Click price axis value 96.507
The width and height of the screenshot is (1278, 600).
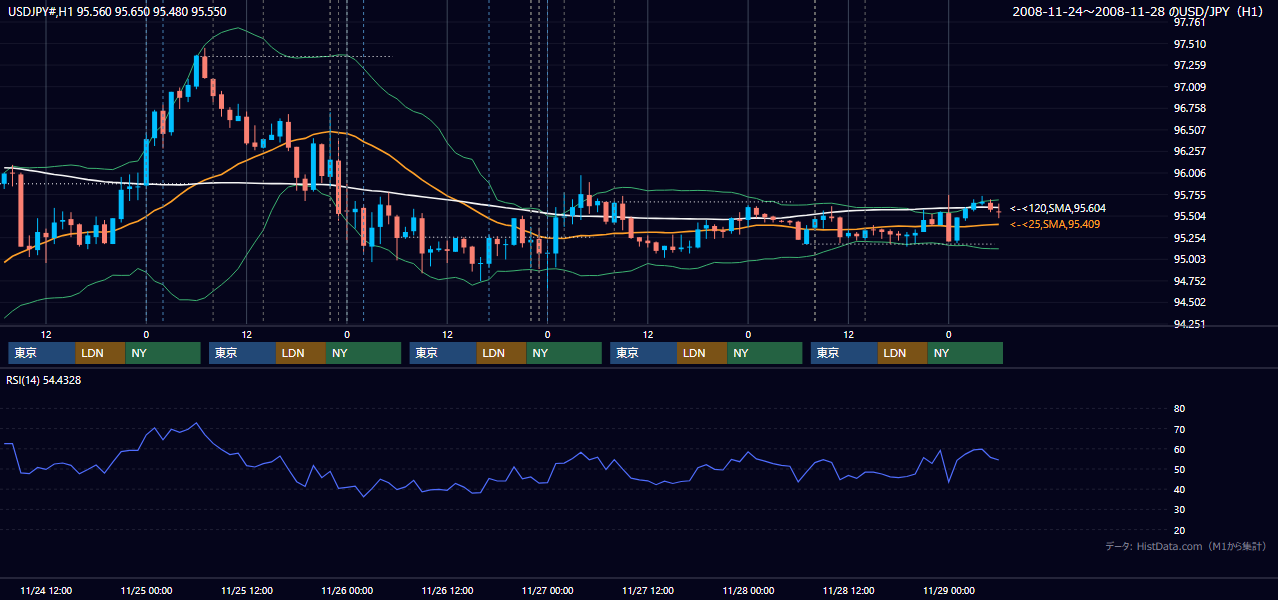pos(1189,130)
